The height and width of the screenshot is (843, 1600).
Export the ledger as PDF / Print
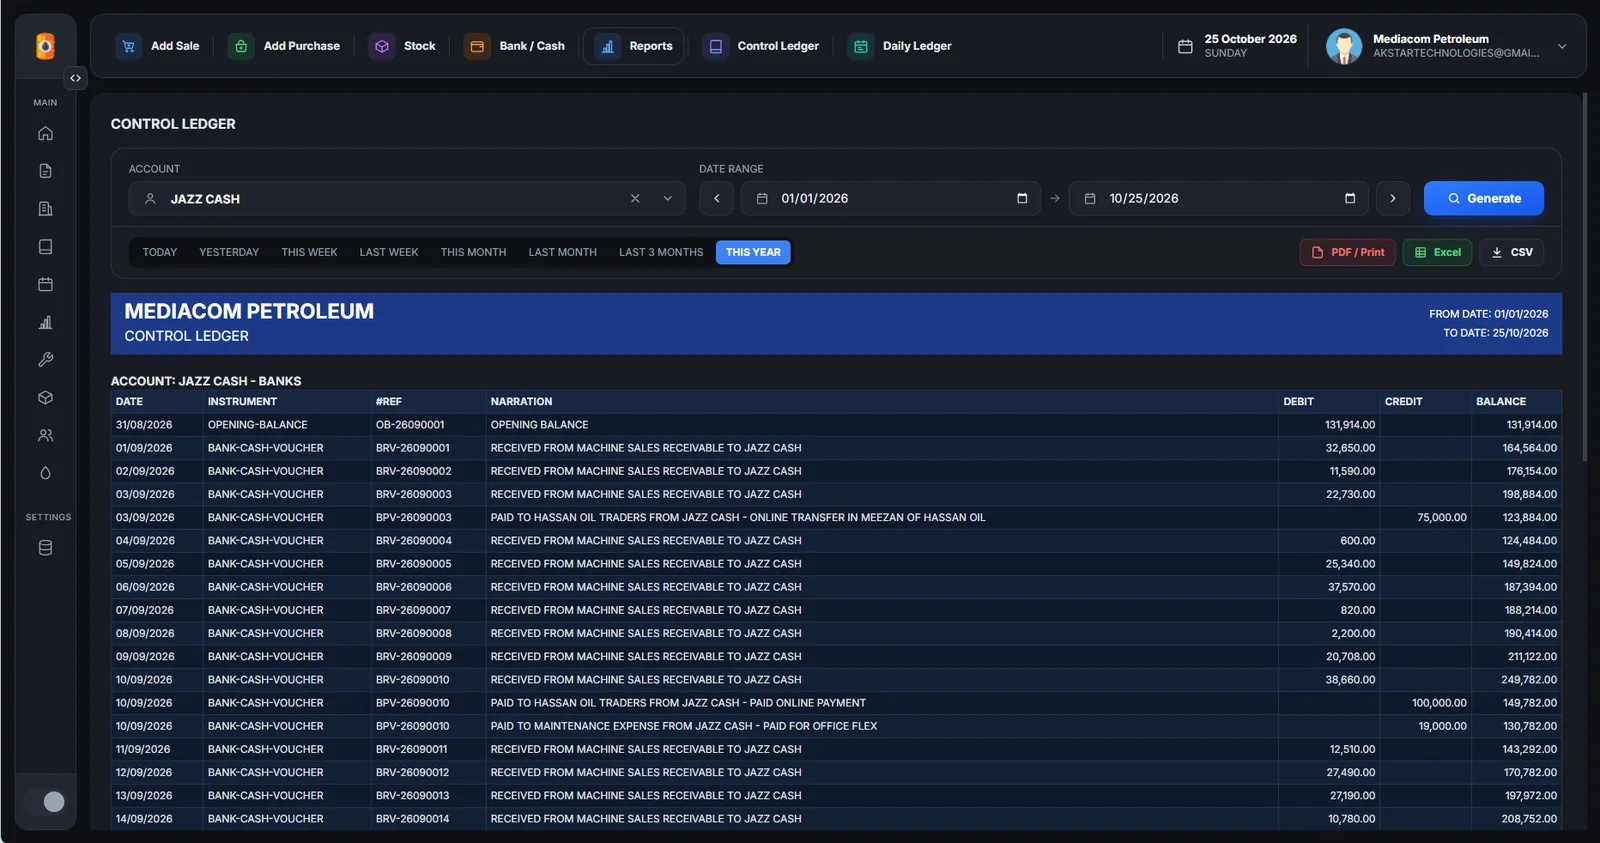point(1347,252)
